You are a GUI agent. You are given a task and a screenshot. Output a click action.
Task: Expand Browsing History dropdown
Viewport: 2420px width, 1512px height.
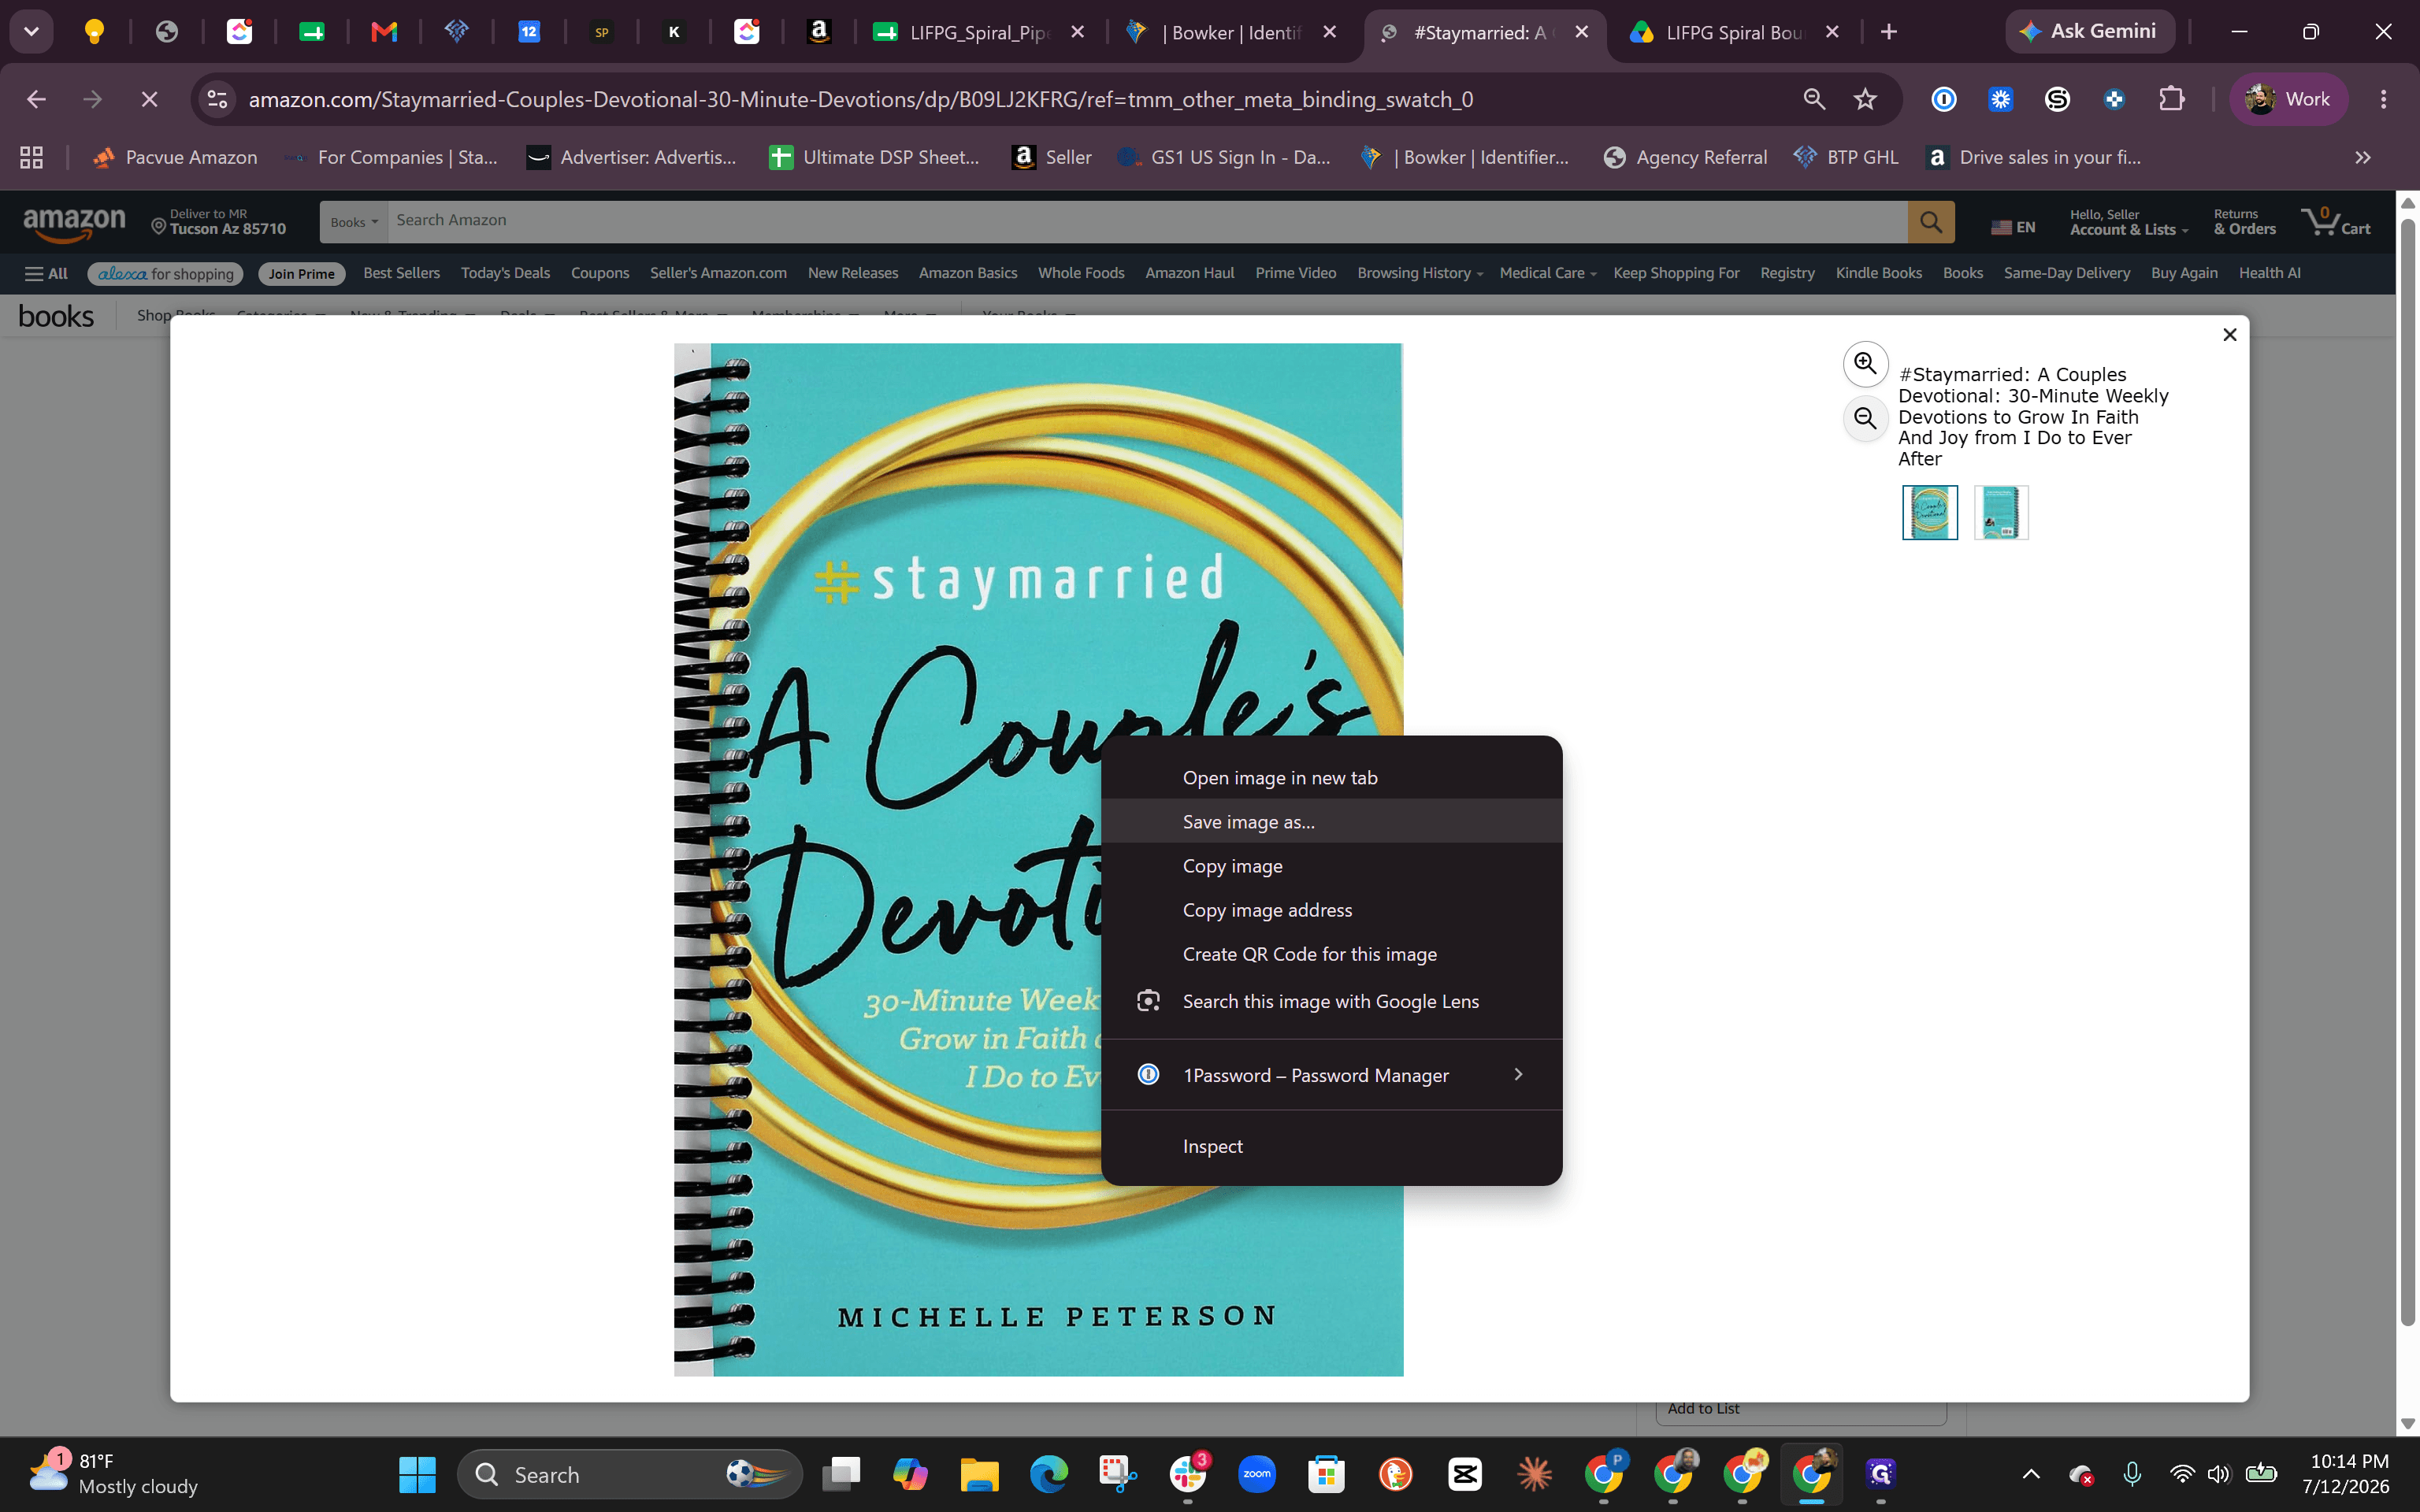click(1419, 273)
